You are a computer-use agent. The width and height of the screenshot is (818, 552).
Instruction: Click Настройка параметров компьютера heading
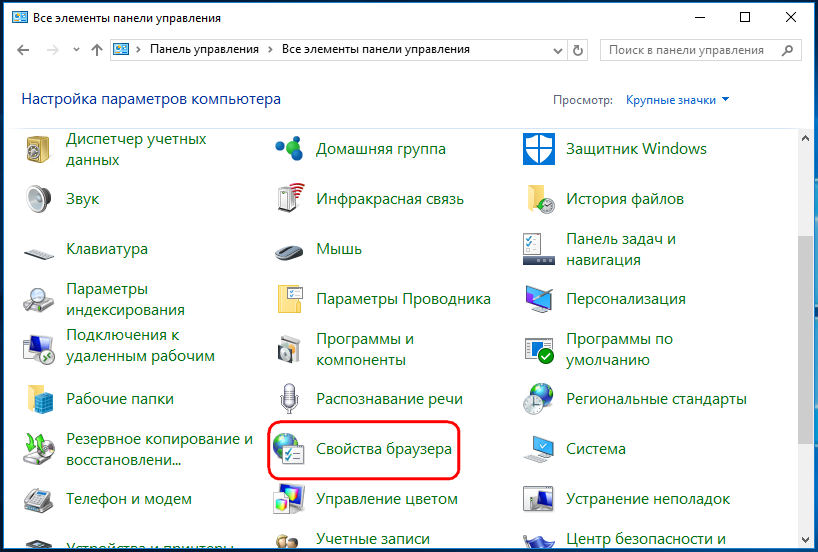point(151,99)
